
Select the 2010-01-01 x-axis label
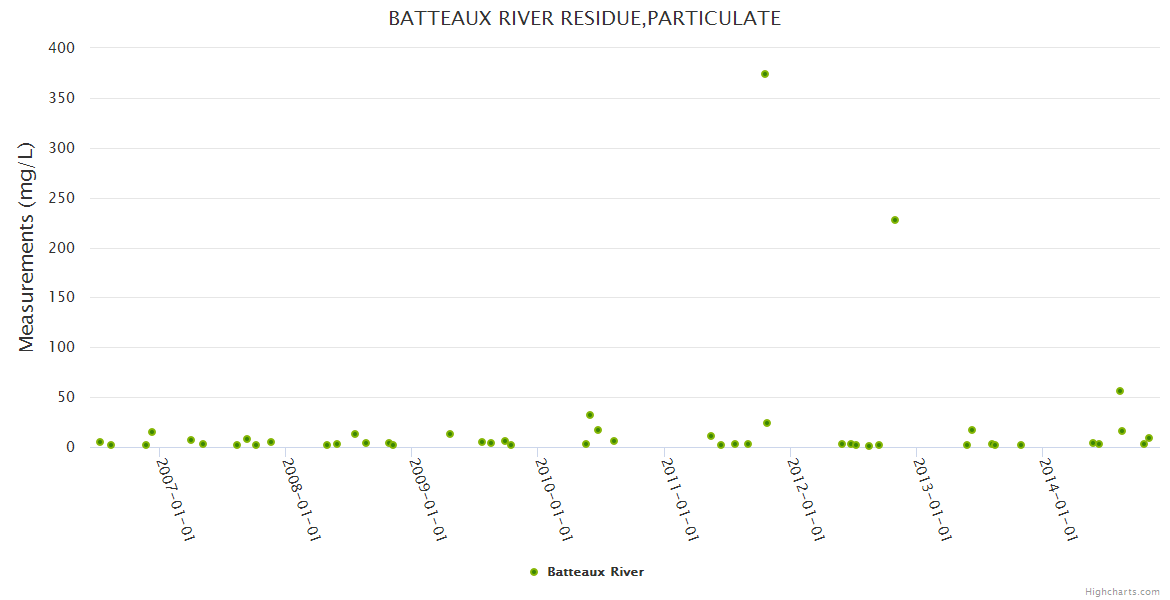point(553,499)
